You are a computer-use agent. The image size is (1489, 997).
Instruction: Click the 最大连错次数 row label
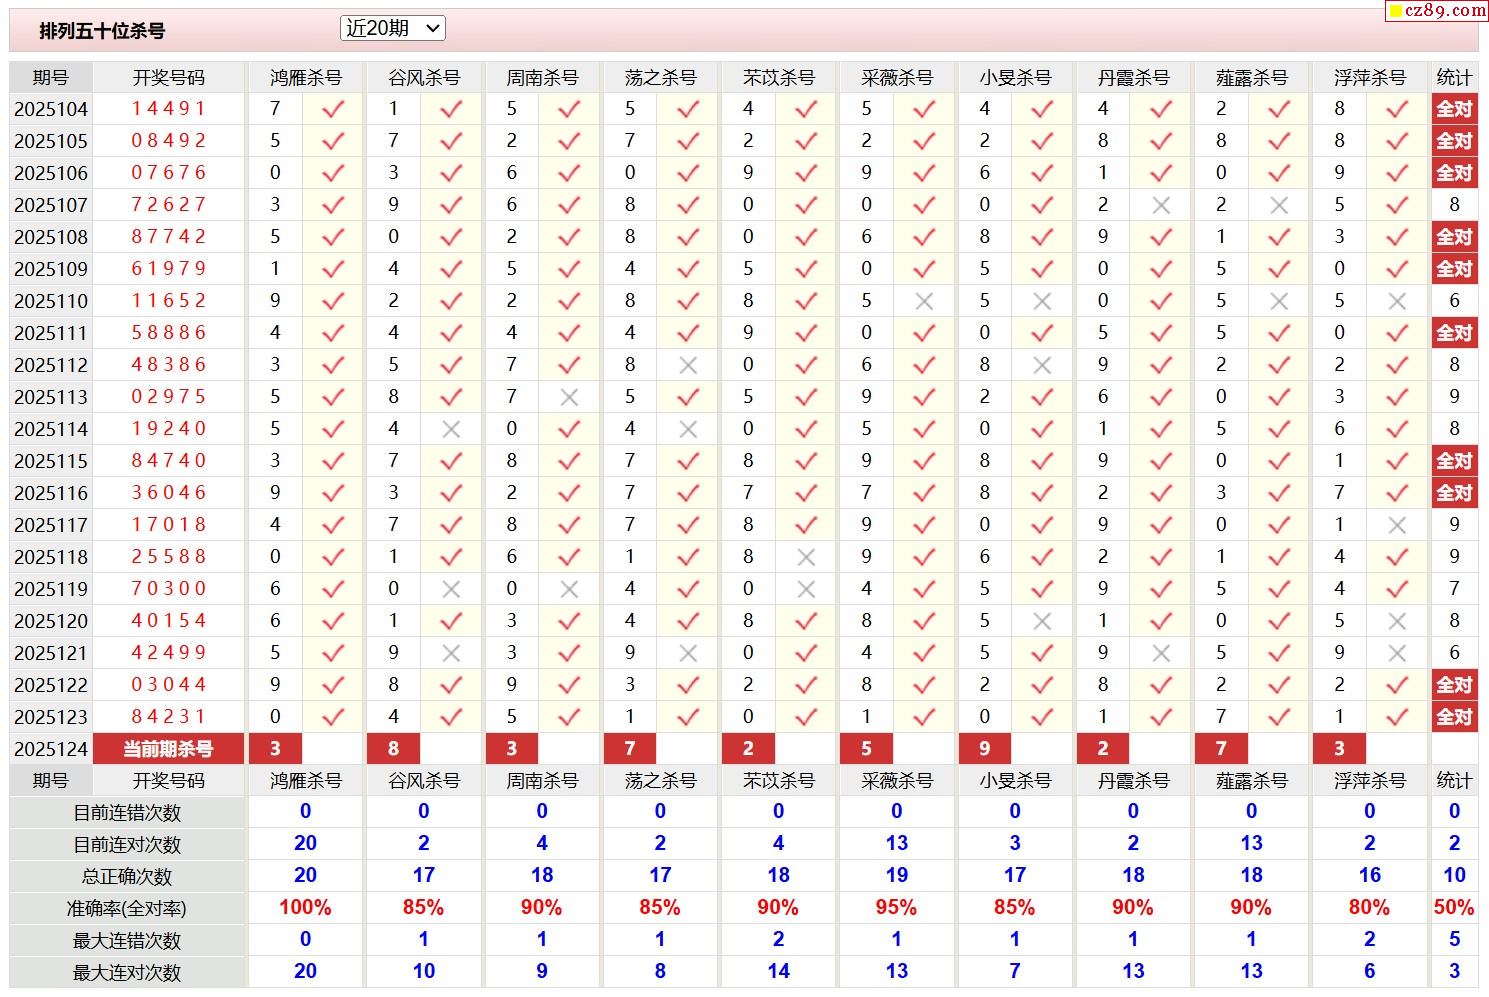[x=127, y=941]
